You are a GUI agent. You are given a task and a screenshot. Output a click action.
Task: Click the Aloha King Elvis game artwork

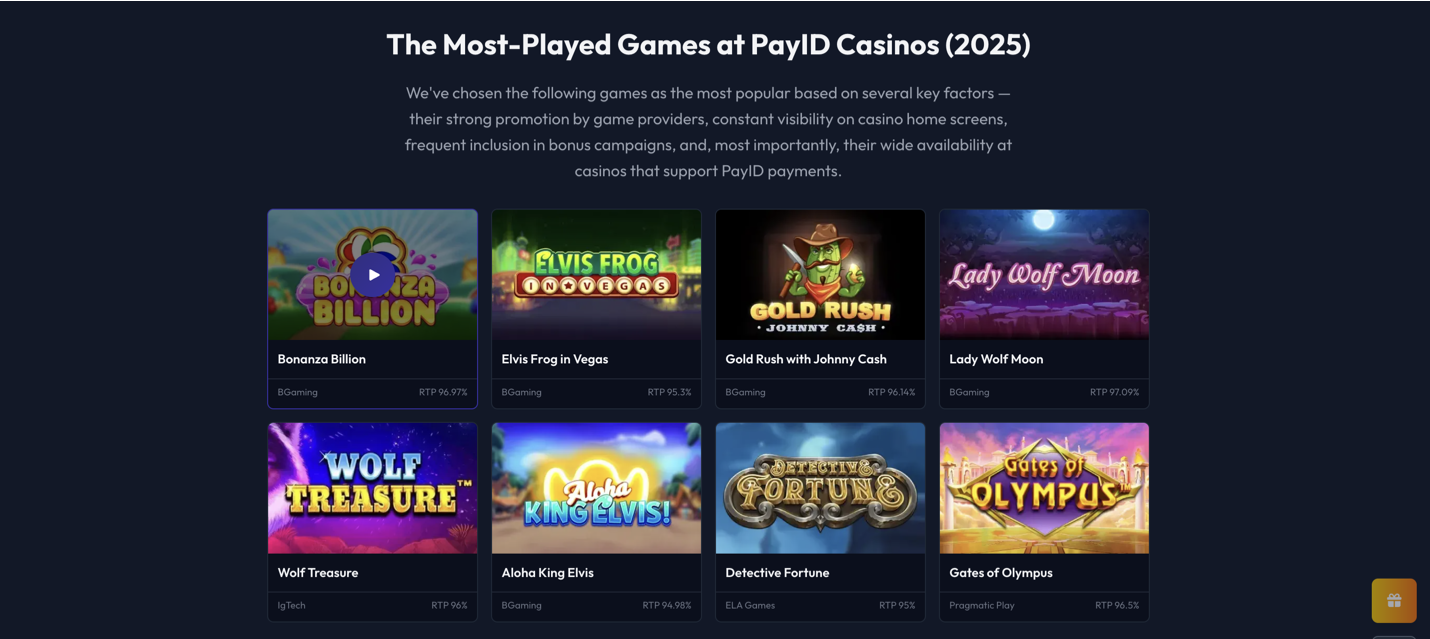(x=596, y=487)
